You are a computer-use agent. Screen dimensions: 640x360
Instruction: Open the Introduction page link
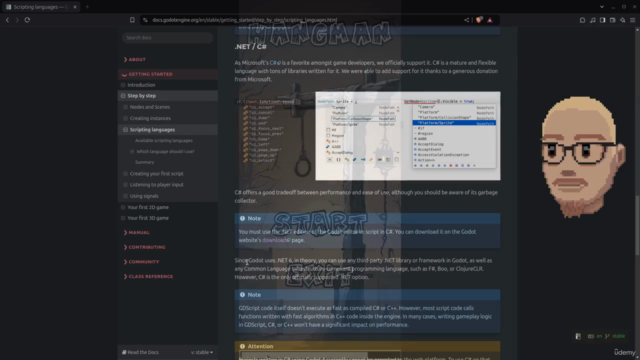click(141, 85)
